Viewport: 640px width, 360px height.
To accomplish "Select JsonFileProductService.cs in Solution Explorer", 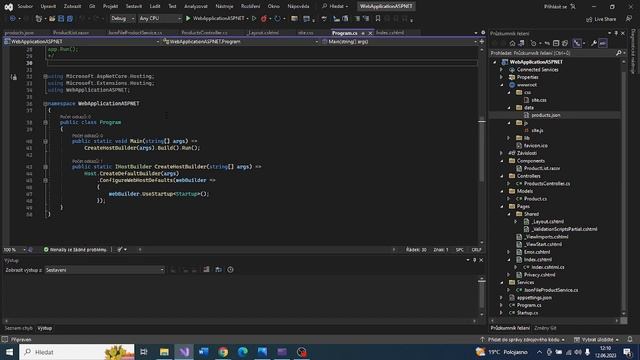I will click(x=551, y=290).
